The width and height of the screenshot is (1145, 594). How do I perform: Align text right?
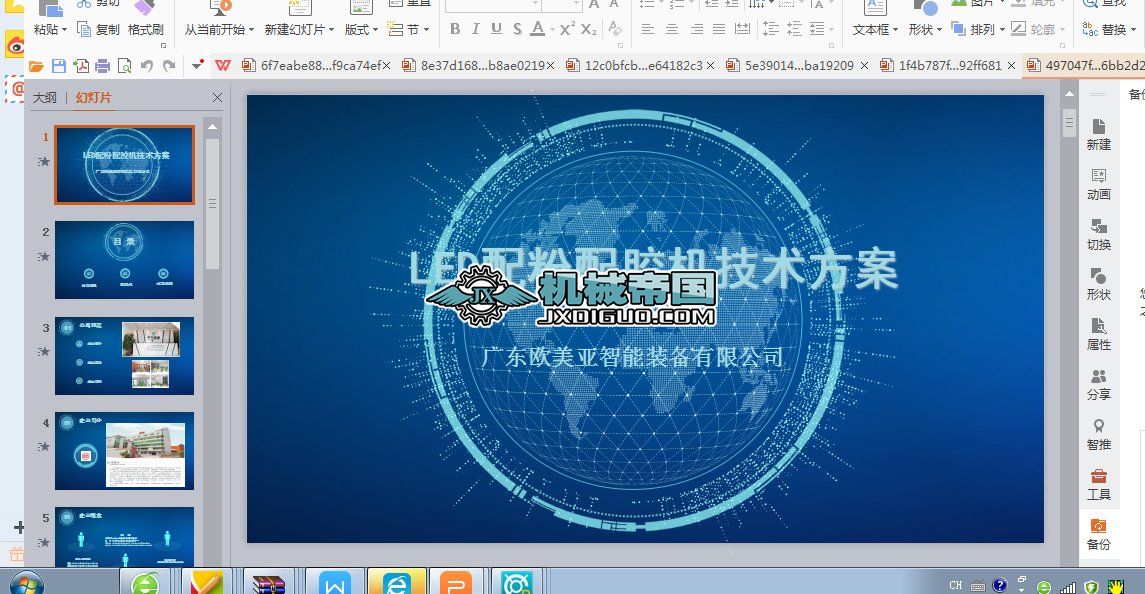(697, 29)
